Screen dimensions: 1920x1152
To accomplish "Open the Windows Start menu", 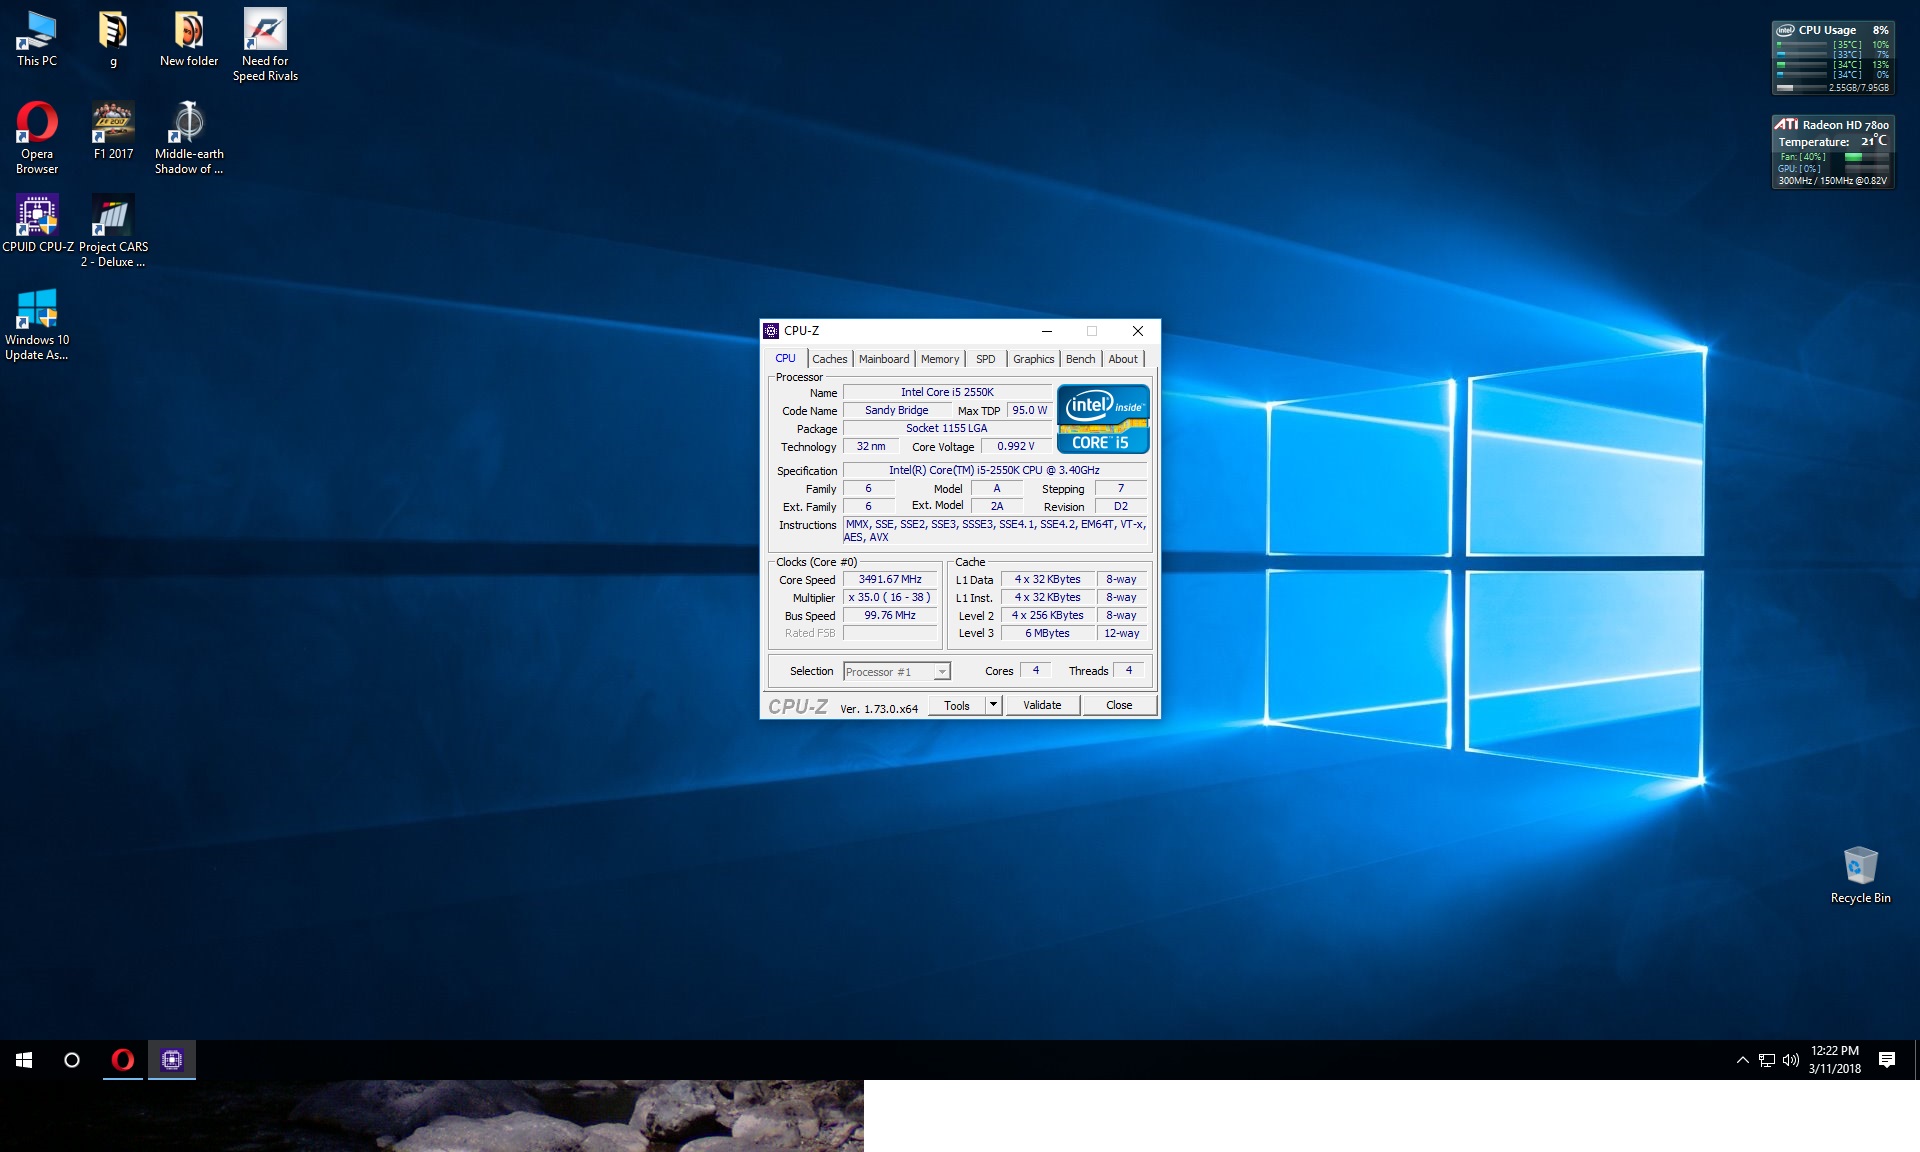I will [x=24, y=1060].
